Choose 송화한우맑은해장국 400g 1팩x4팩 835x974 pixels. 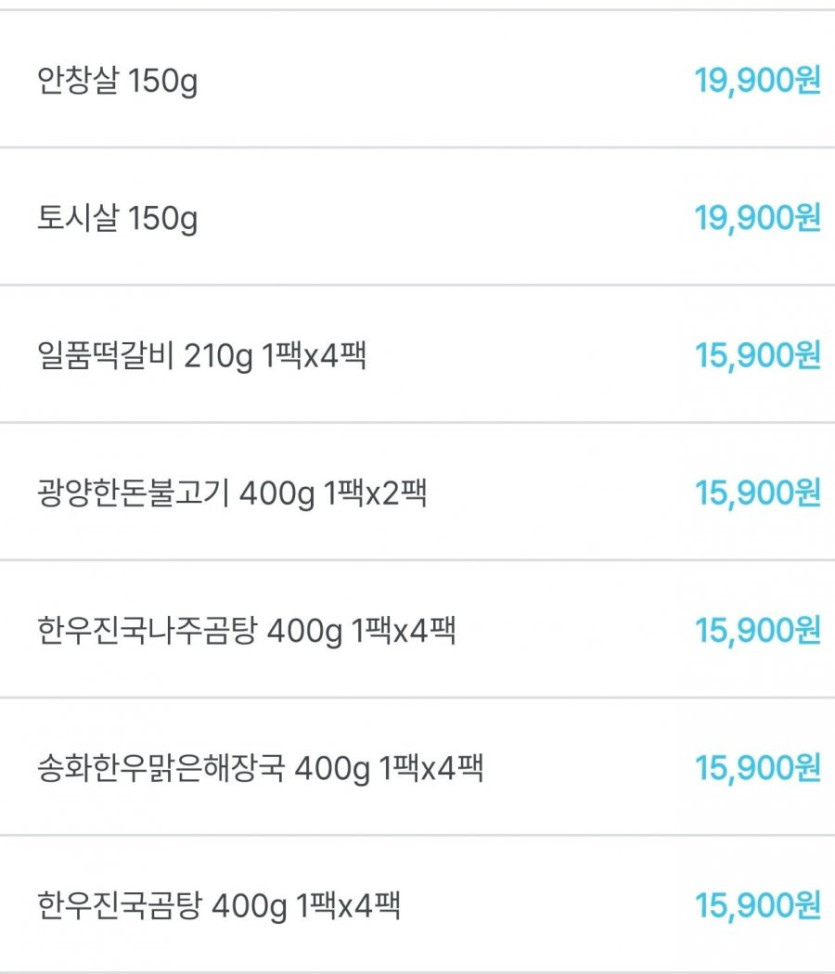(260, 769)
